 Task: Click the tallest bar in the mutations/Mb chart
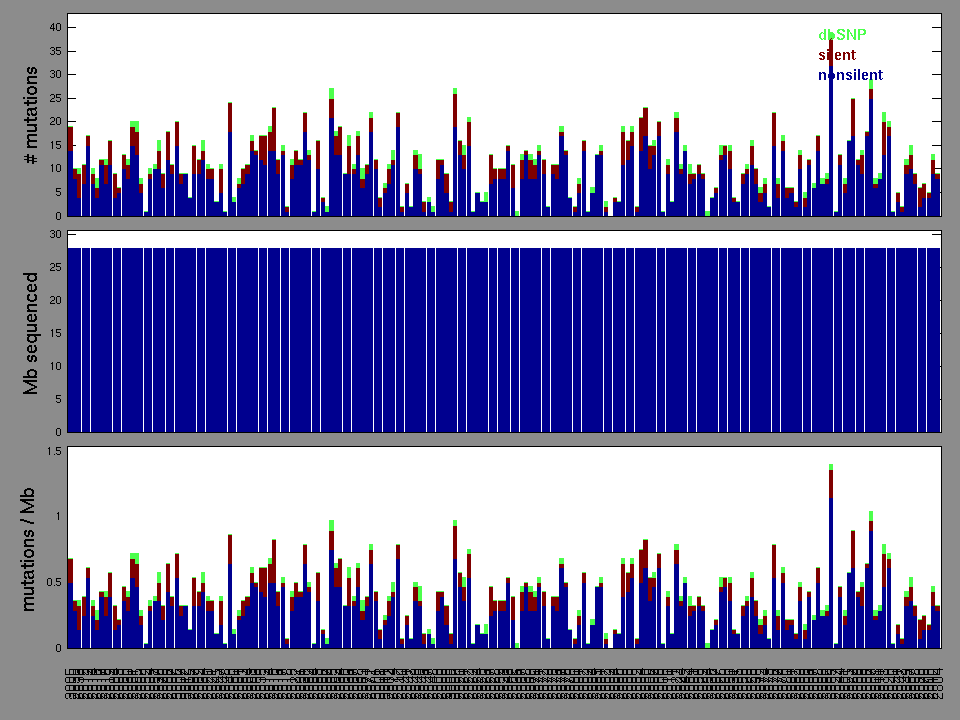pos(830,560)
